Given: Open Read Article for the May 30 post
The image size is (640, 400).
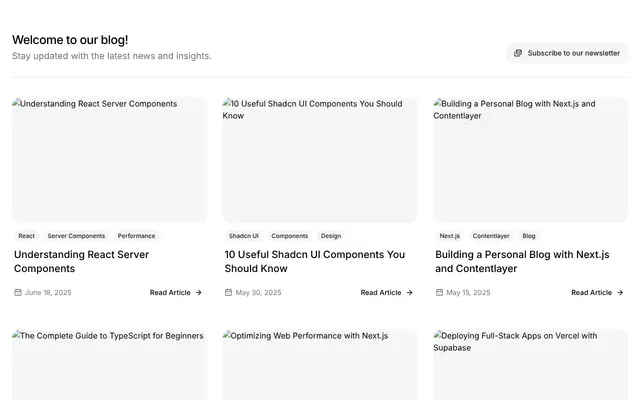Looking at the screenshot, I should [387, 292].
